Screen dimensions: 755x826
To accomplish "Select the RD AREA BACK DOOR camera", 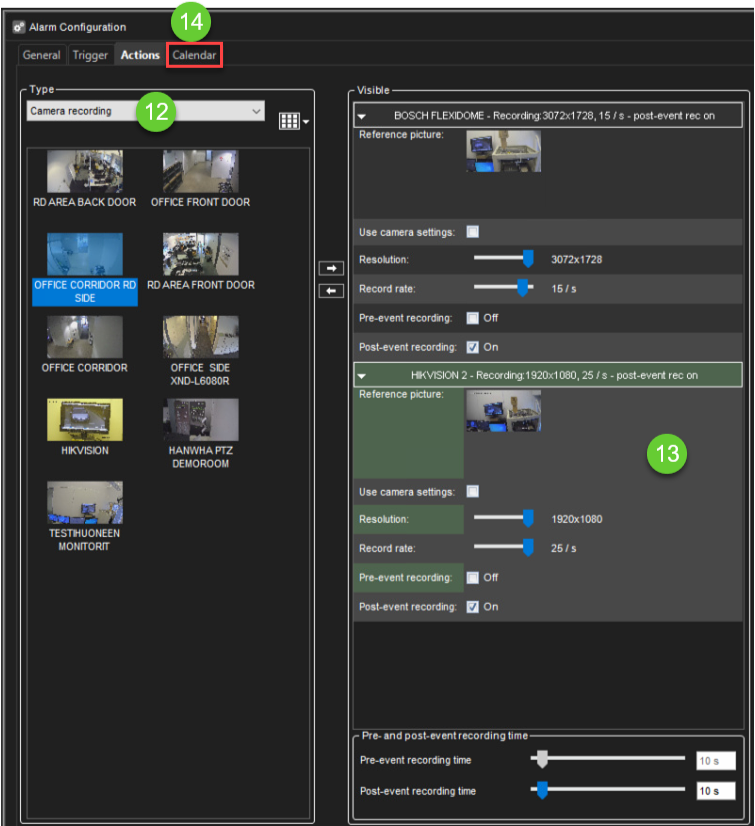I will 84,172.
